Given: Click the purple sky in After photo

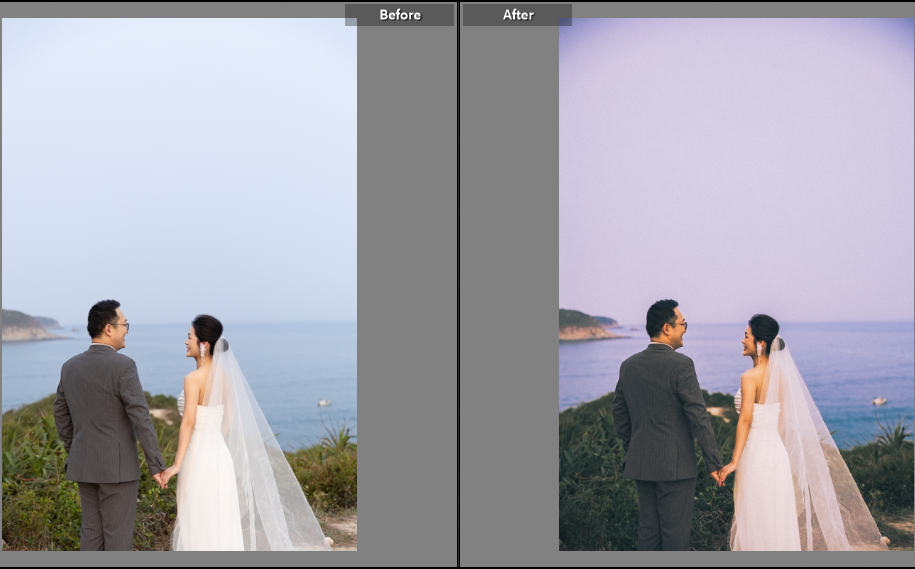Looking at the screenshot, I should [737, 150].
